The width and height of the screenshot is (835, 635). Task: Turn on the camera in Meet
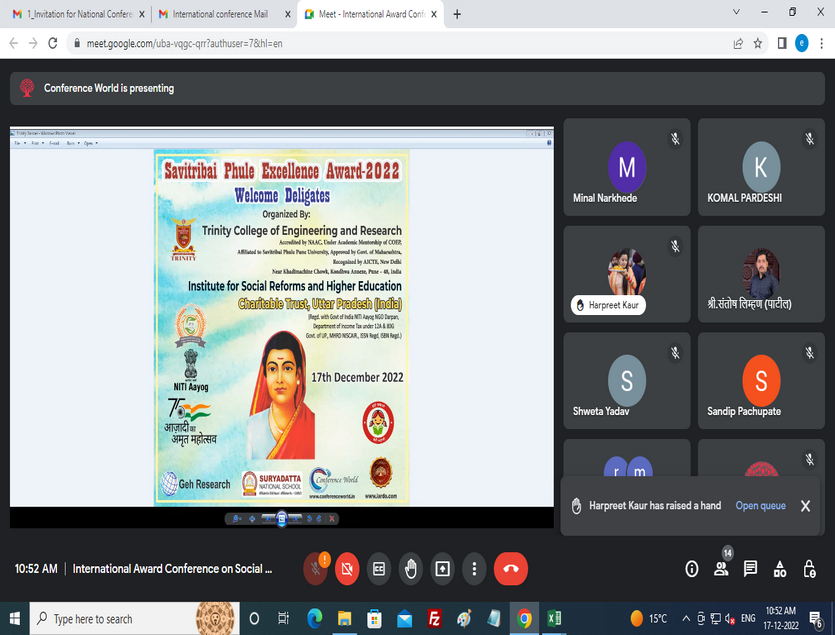pos(347,569)
